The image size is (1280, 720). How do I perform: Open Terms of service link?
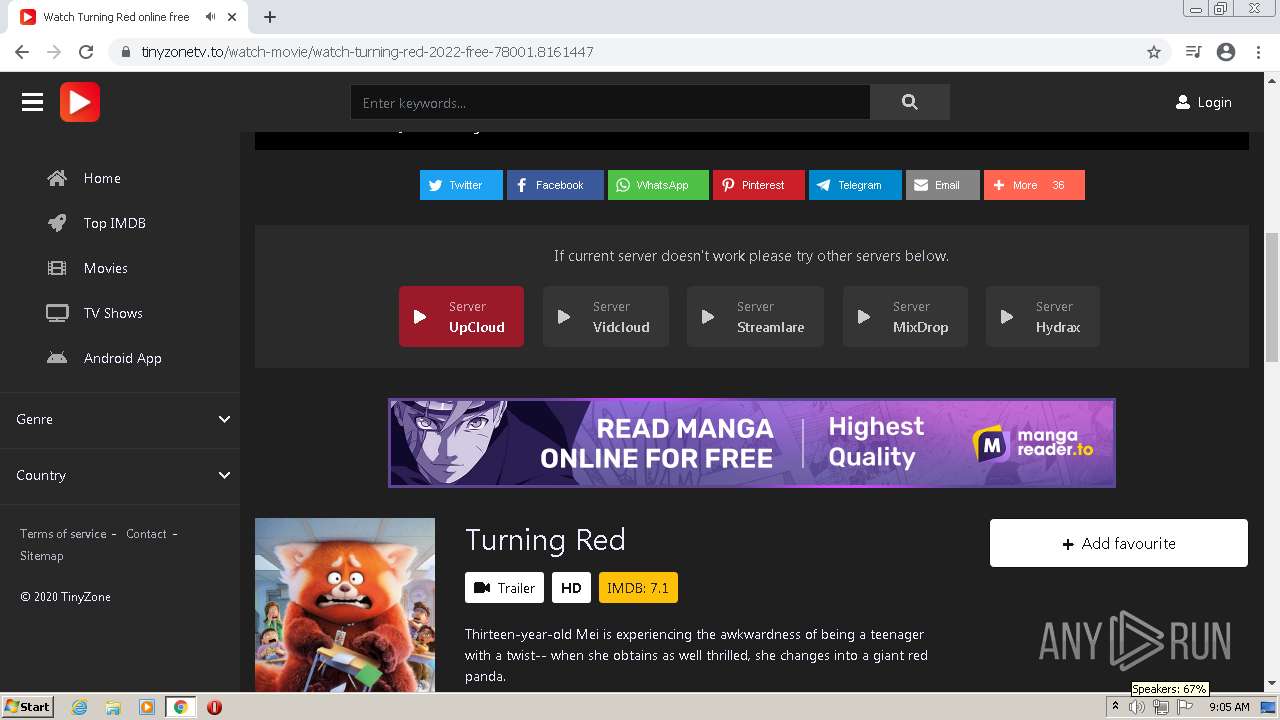(63, 534)
